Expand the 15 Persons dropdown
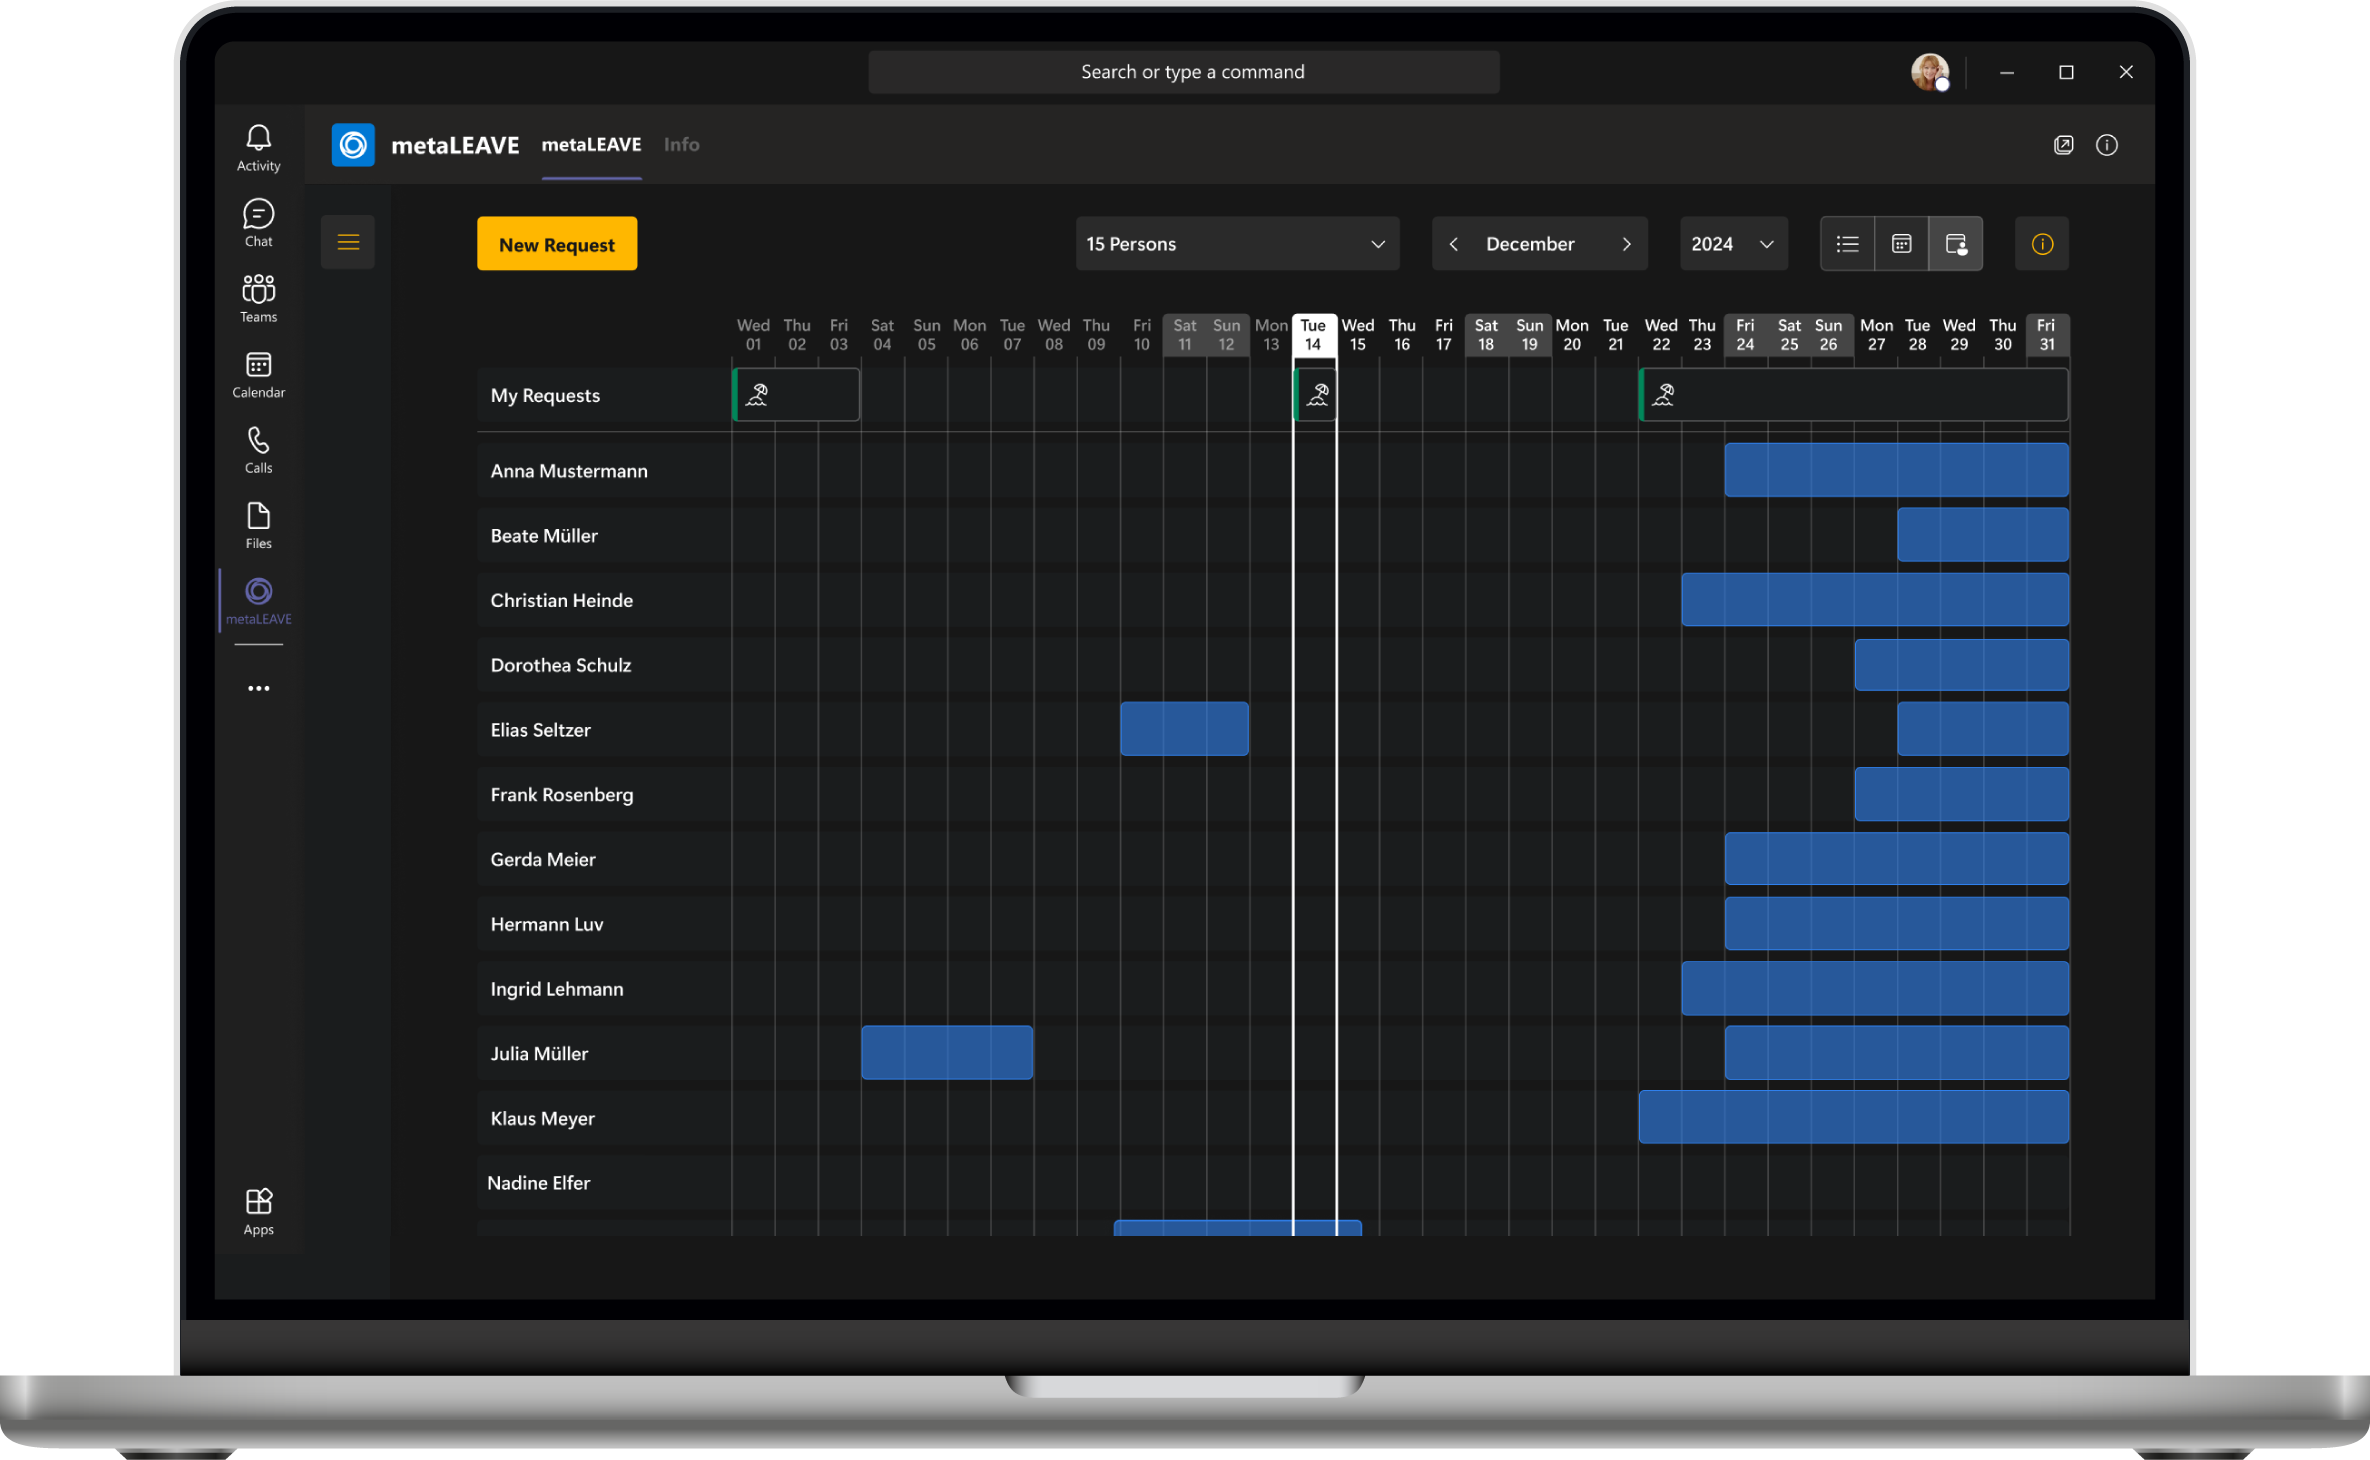 tap(1237, 244)
